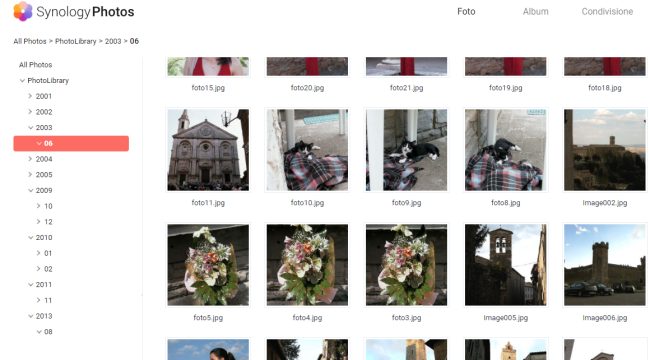Open the foto15.jpg thumbnail
The width and height of the screenshot is (650, 360).
[x=208, y=66]
